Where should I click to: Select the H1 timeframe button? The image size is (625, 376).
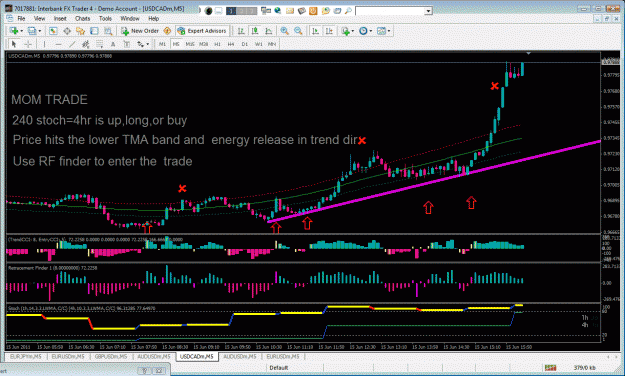pyautogui.click(x=217, y=44)
